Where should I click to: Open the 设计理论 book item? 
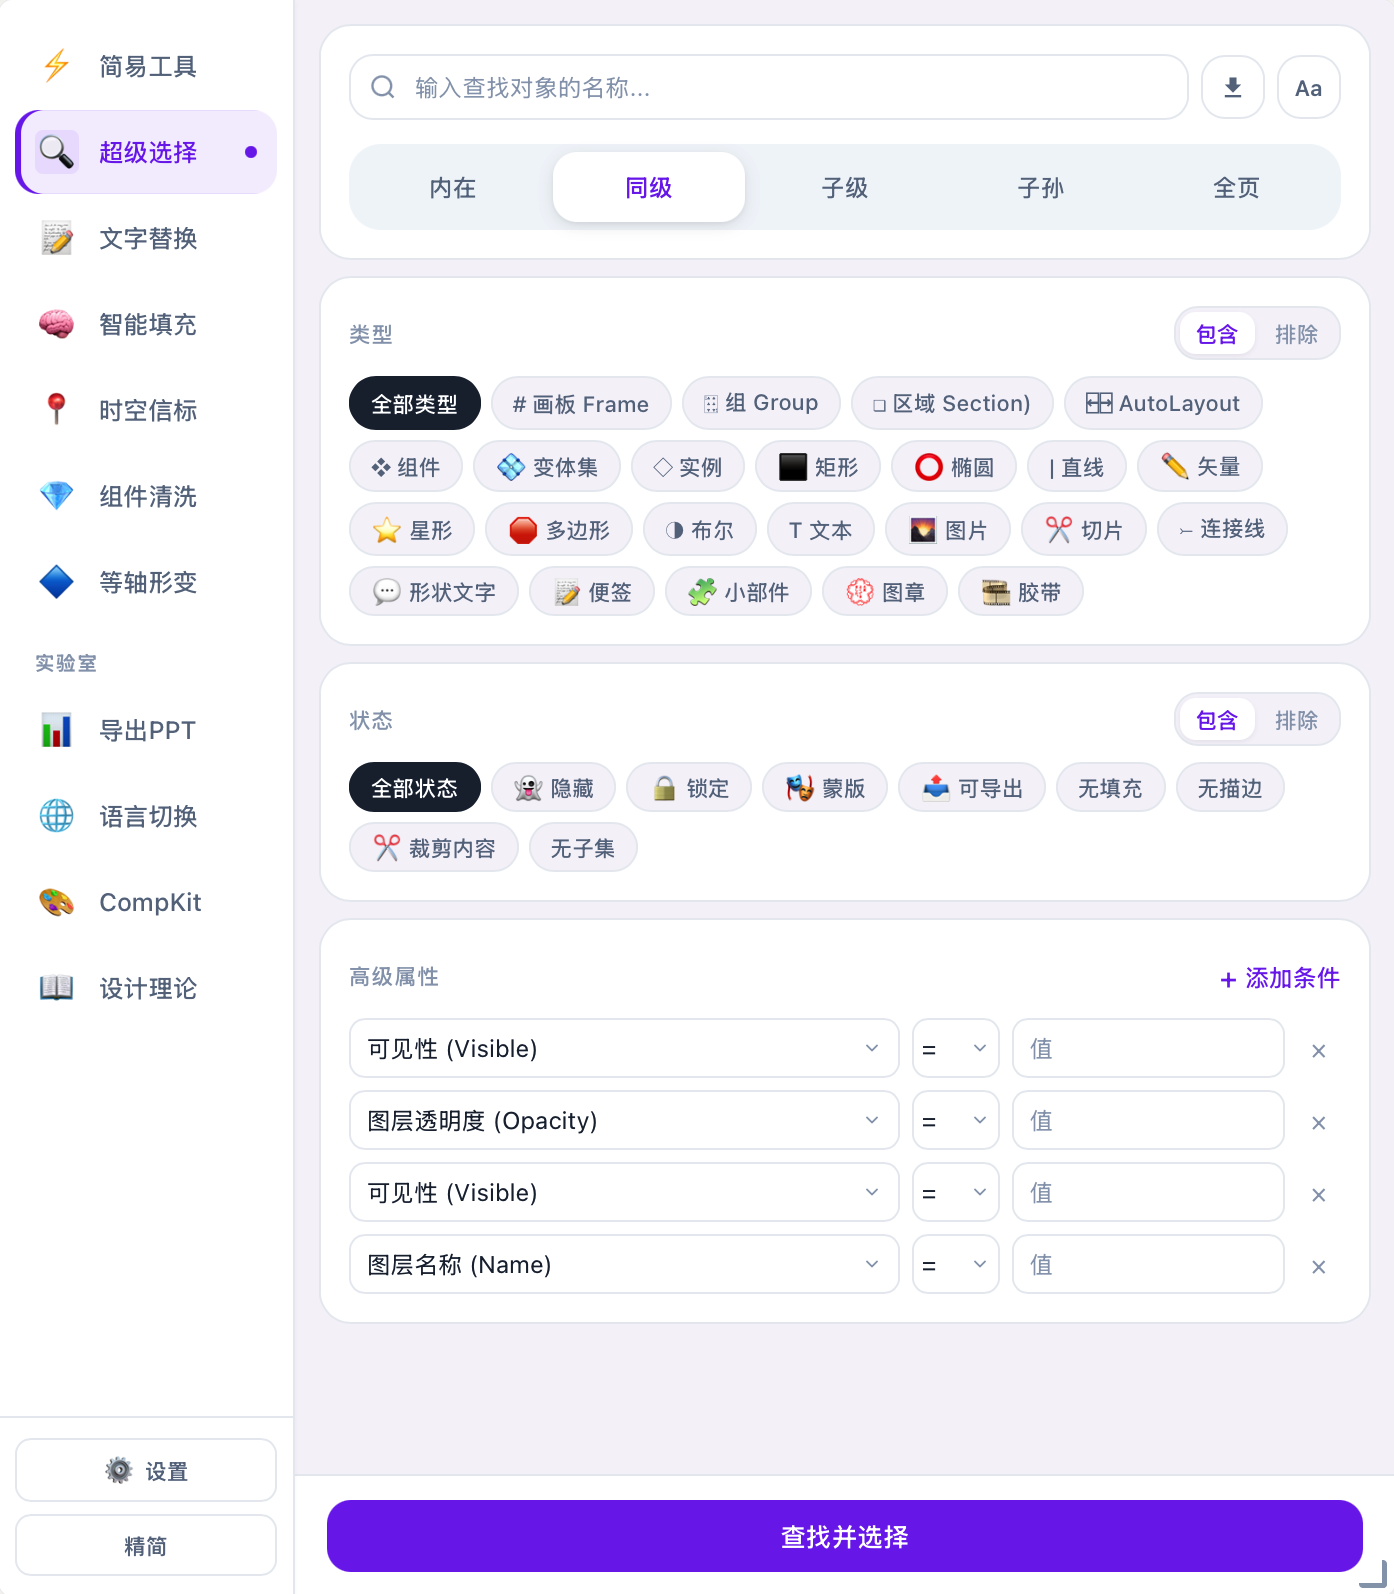pos(146,988)
